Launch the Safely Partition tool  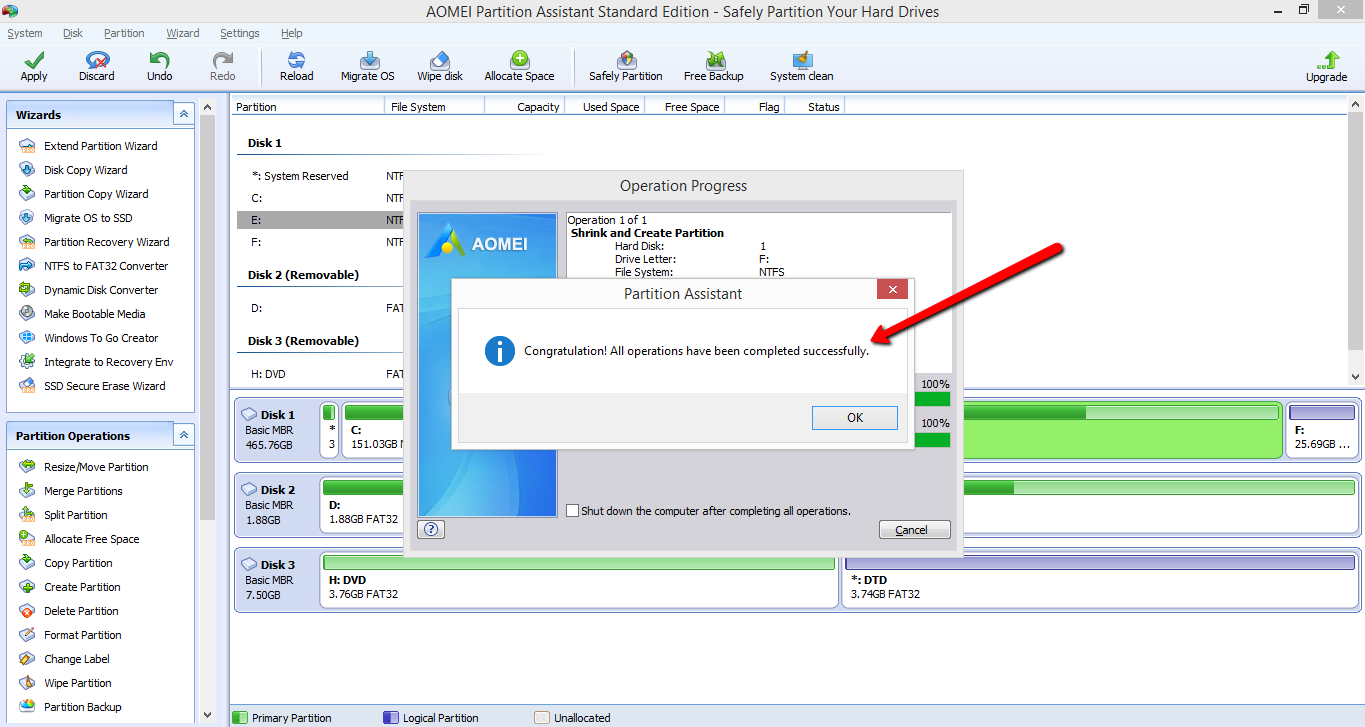(625, 66)
